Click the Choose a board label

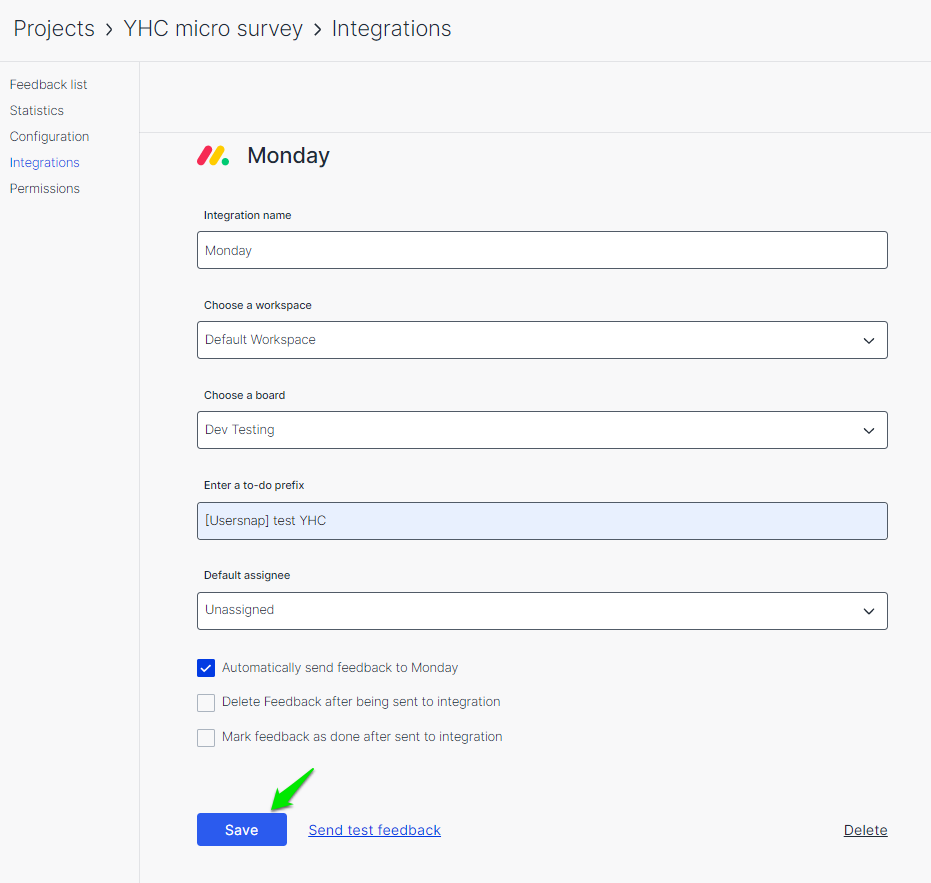[245, 395]
